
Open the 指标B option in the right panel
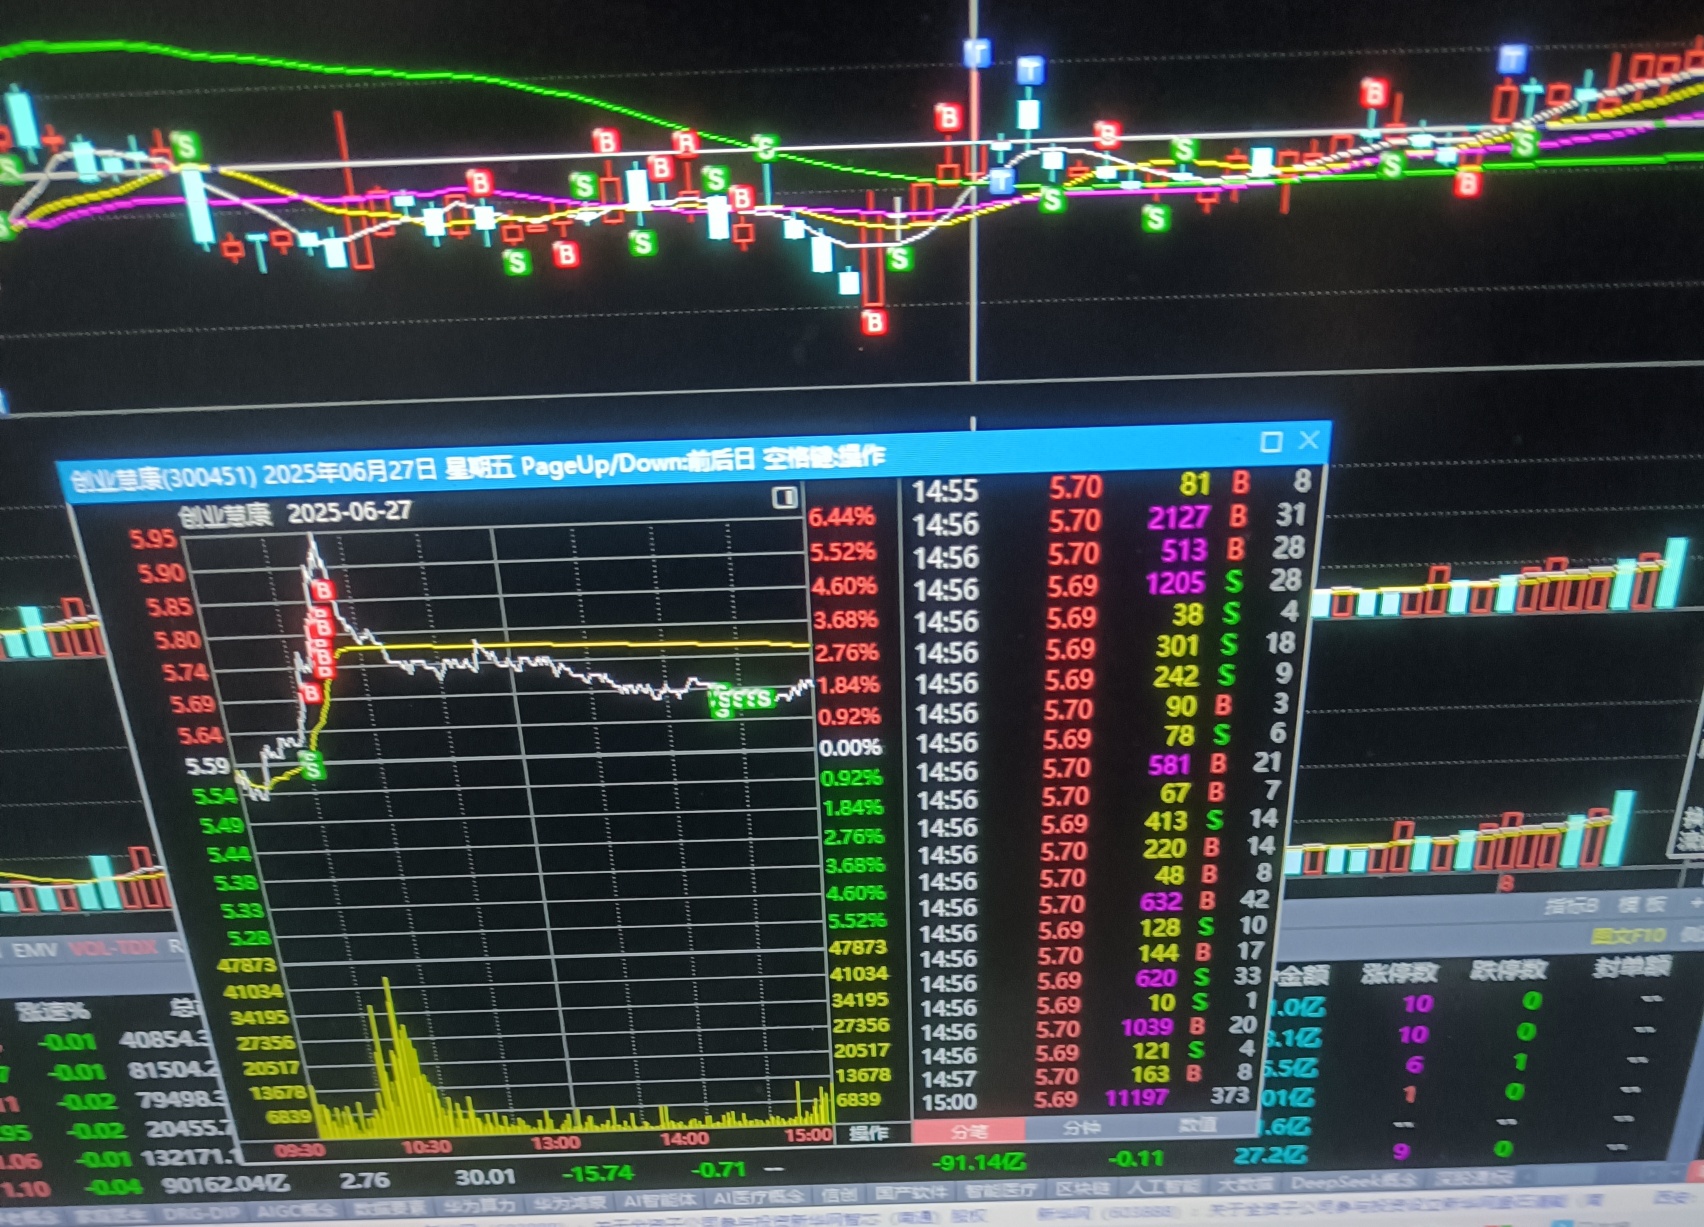1571,906
